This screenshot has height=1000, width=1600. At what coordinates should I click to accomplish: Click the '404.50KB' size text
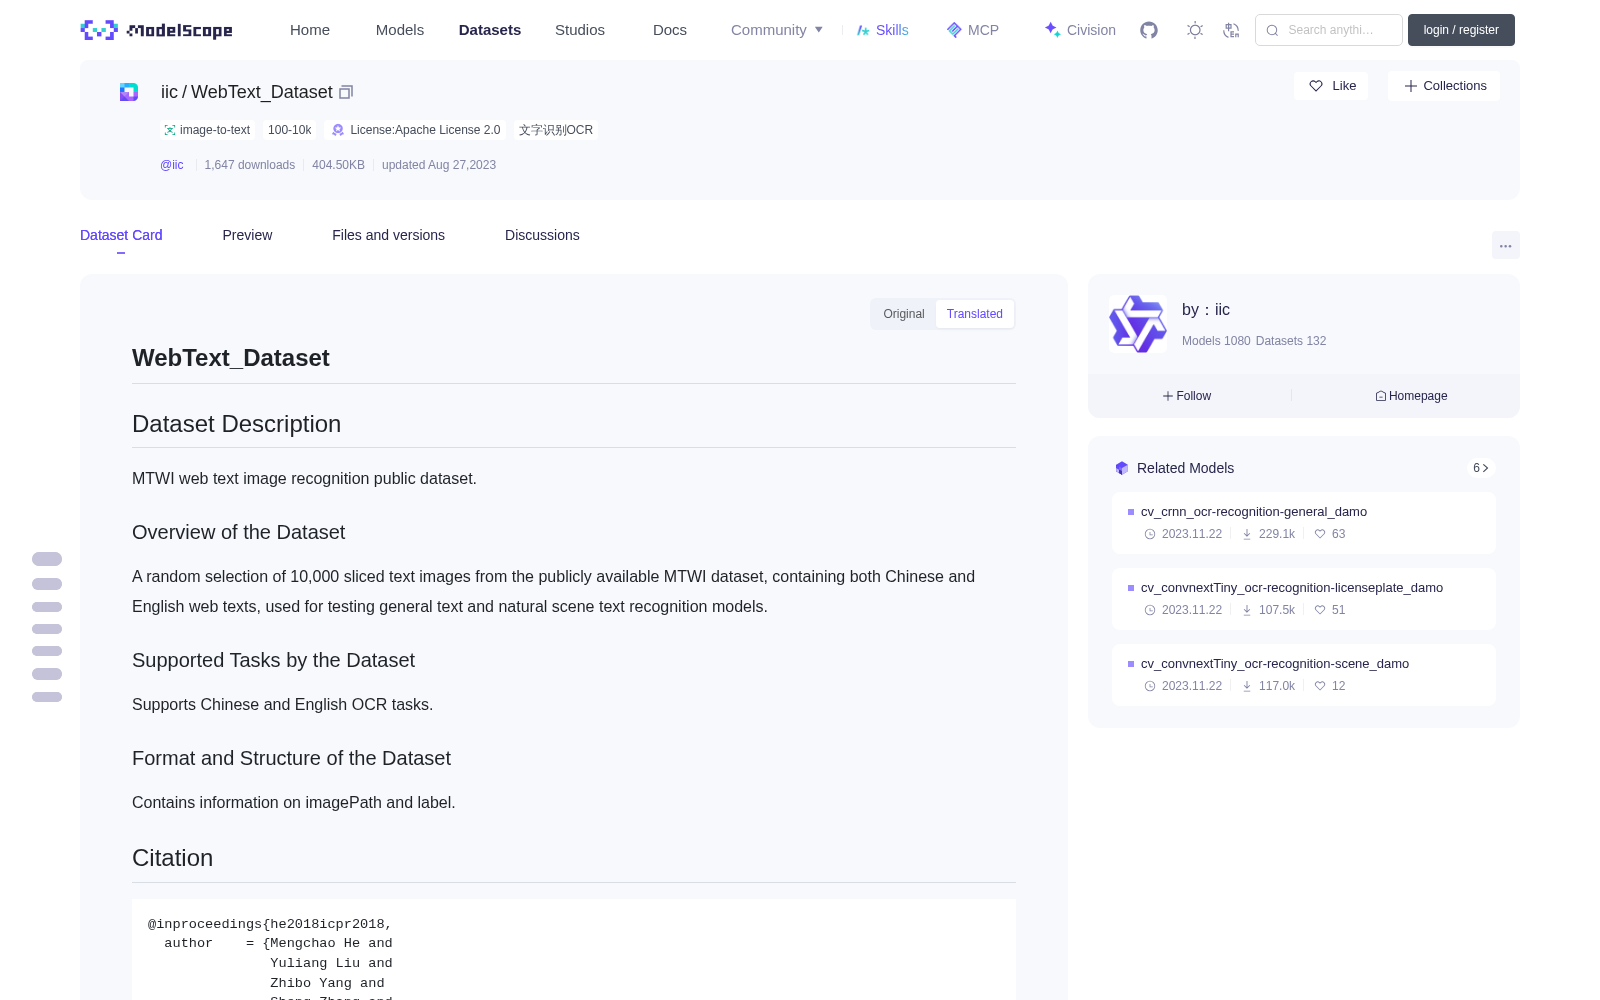tap(338, 165)
